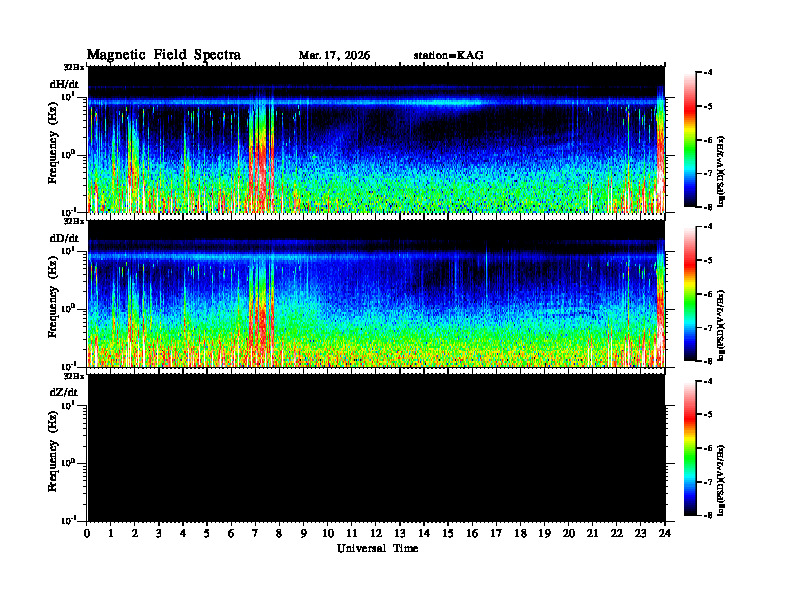Click the "-7" value on dD/dt color bar
This screenshot has width=792, height=612.
click(708, 328)
